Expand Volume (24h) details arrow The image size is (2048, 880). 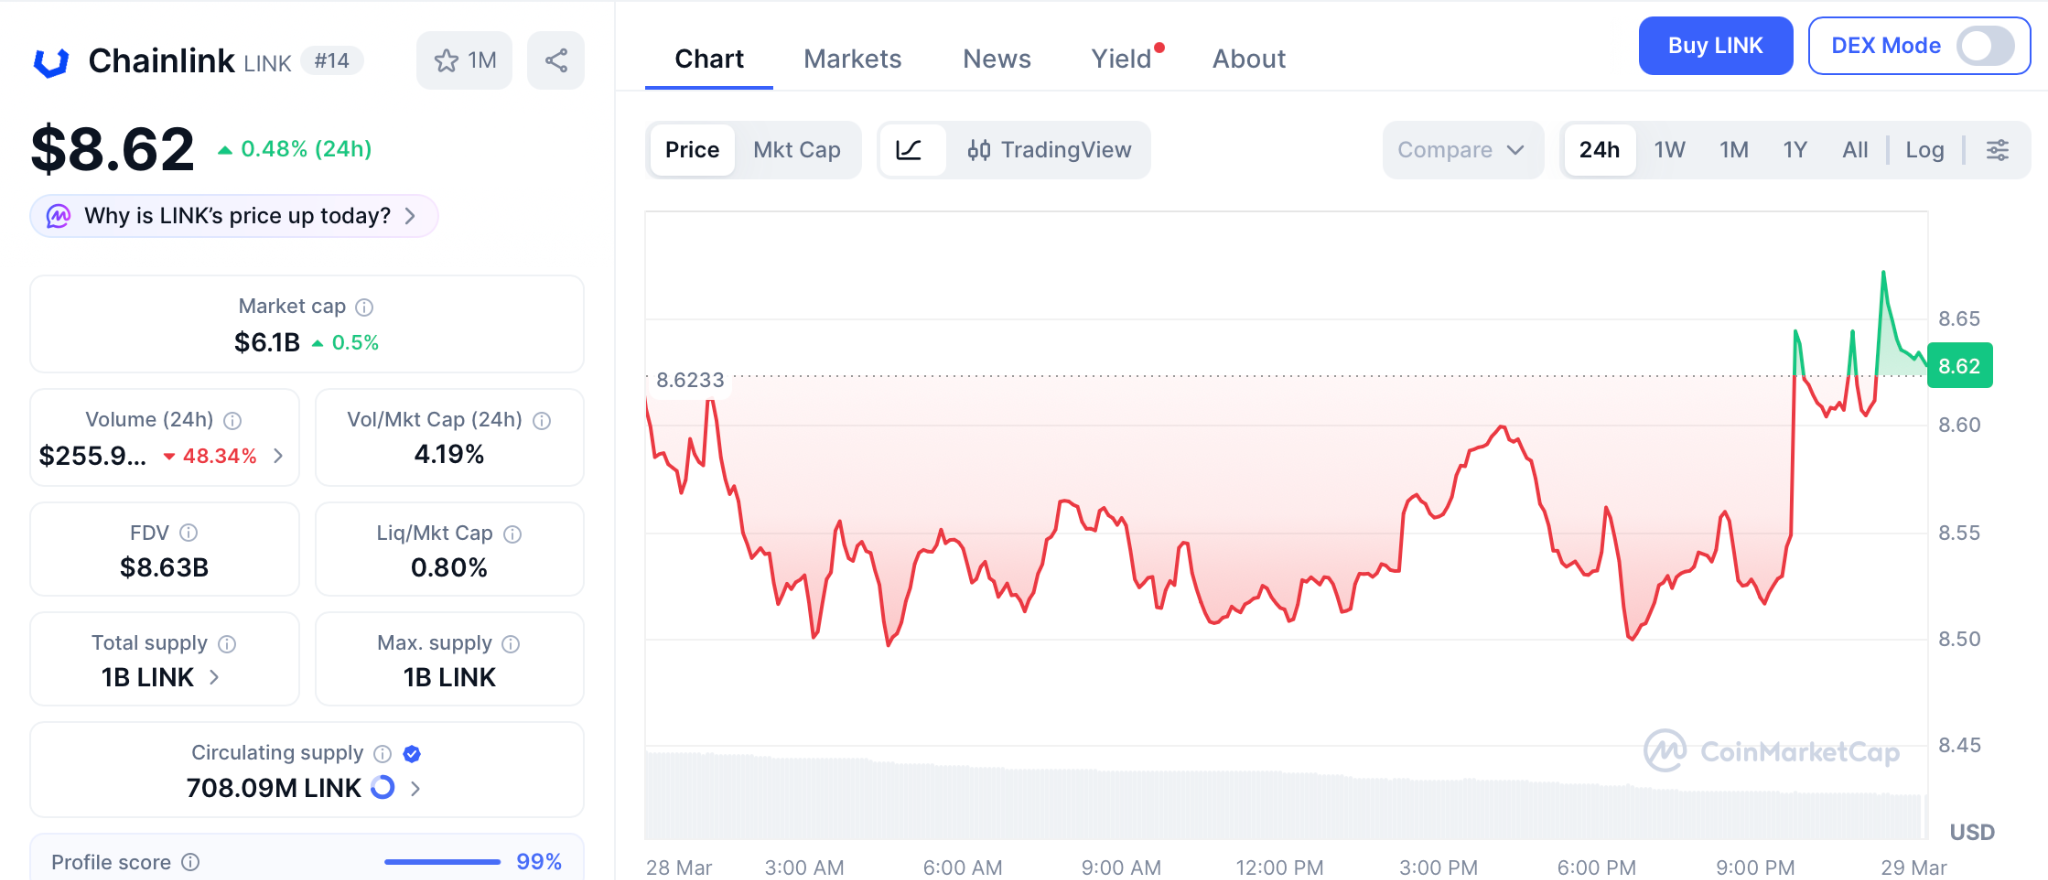(x=278, y=456)
